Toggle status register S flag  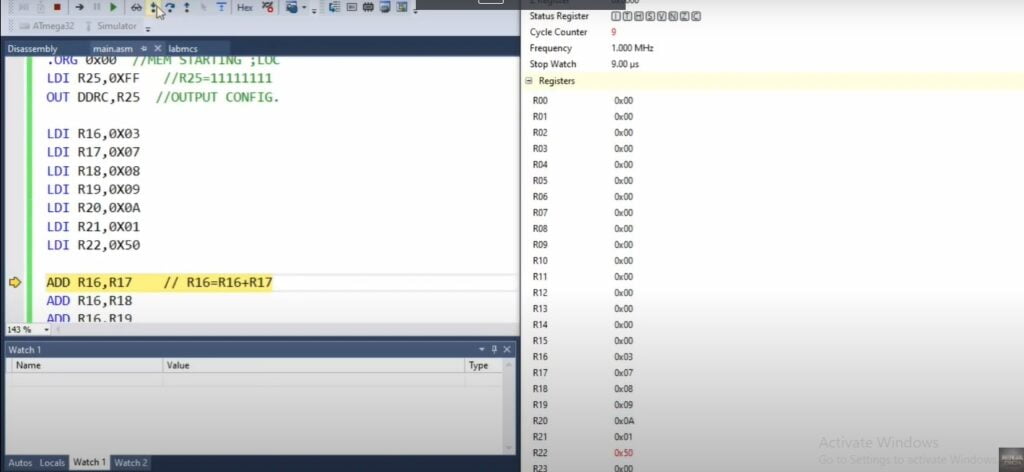click(x=650, y=16)
